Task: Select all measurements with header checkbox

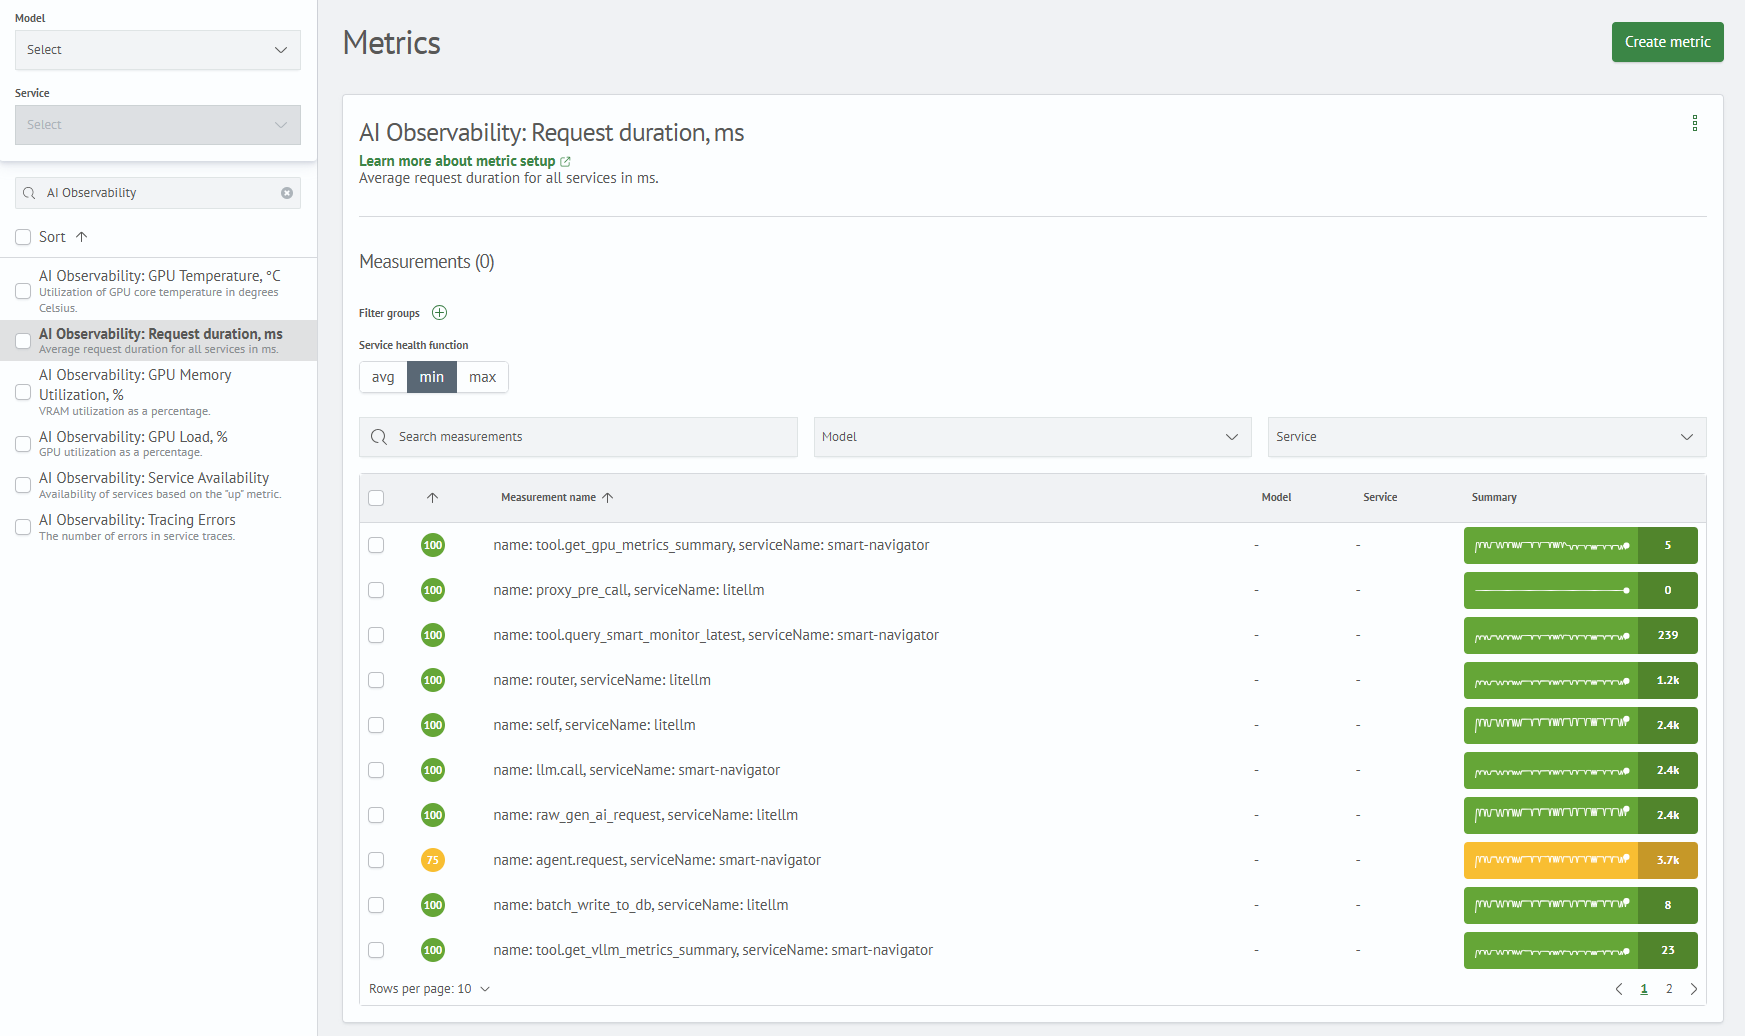Action: 376,498
